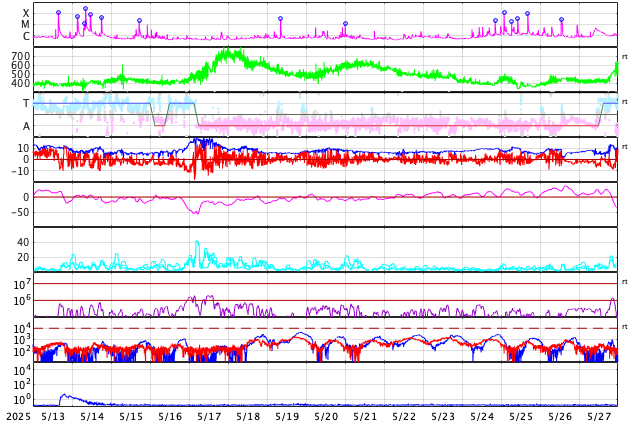Select the 5/15 date label
Image resolution: width=634 pixels, height=424 pixels.
pyautogui.click(x=131, y=416)
